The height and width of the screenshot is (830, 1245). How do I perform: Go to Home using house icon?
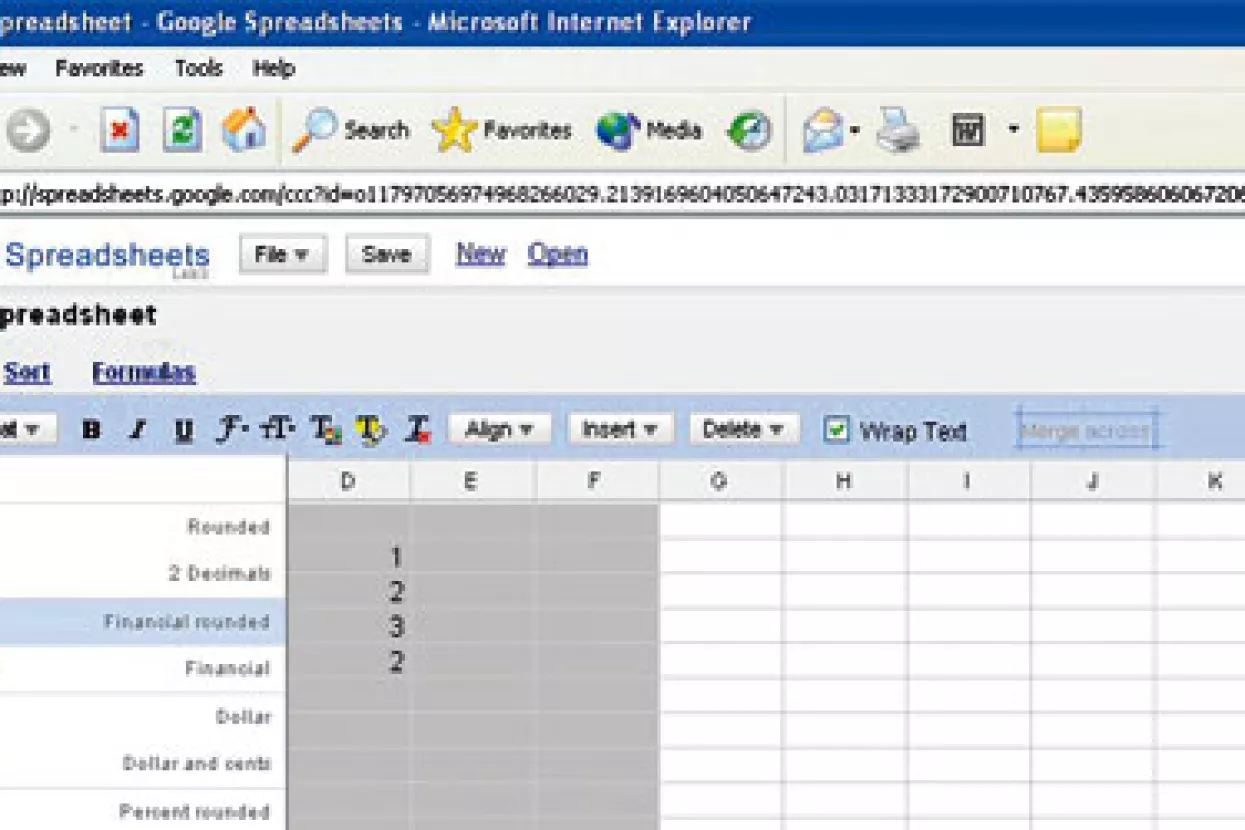244,131
